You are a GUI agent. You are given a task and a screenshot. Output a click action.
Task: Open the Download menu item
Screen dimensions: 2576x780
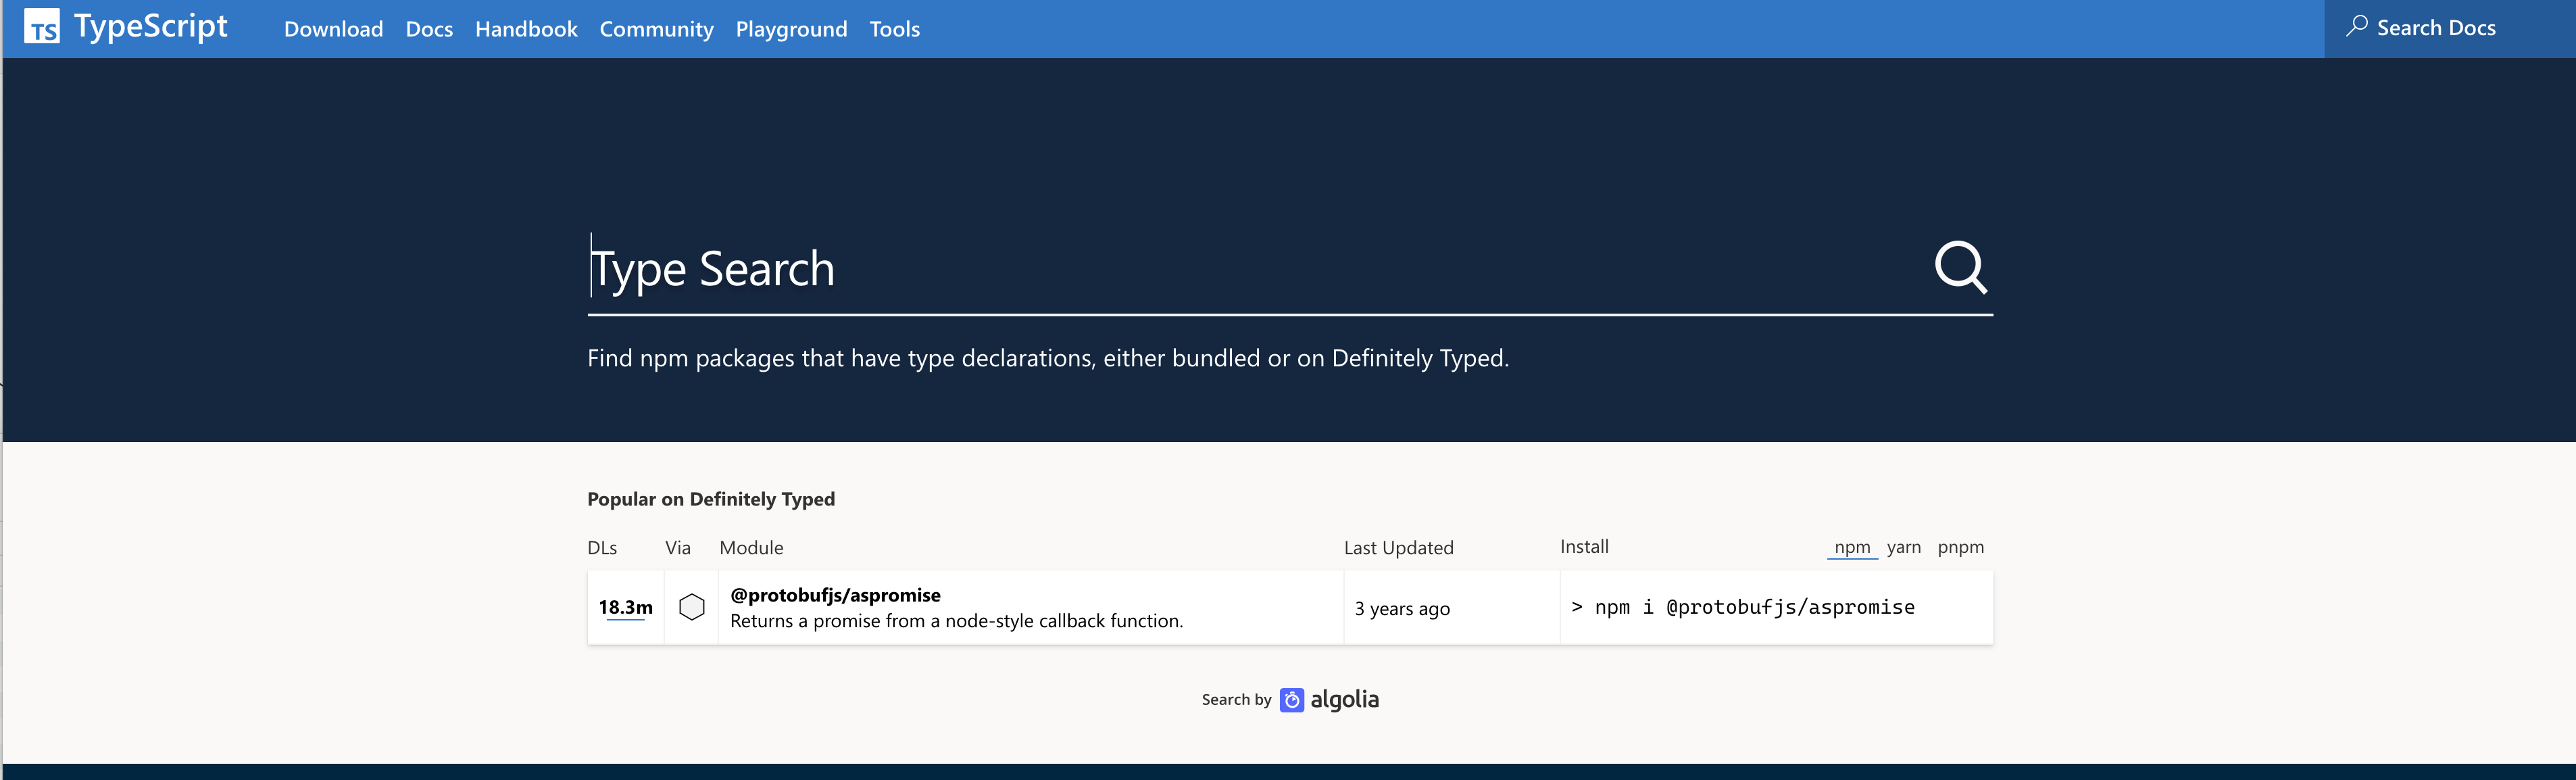333,29
